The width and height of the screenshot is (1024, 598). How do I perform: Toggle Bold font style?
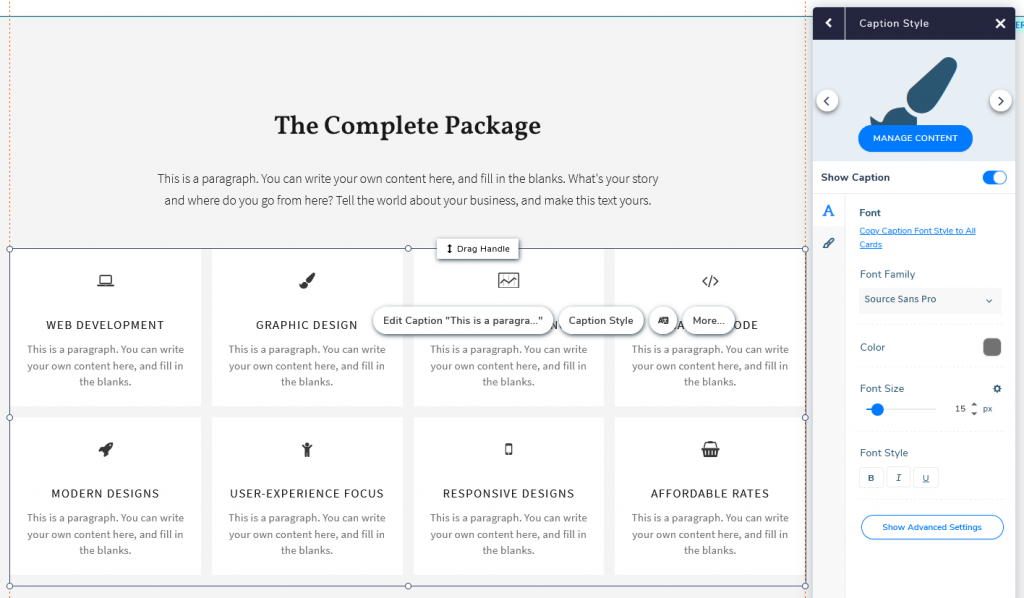tap(871, 478)
